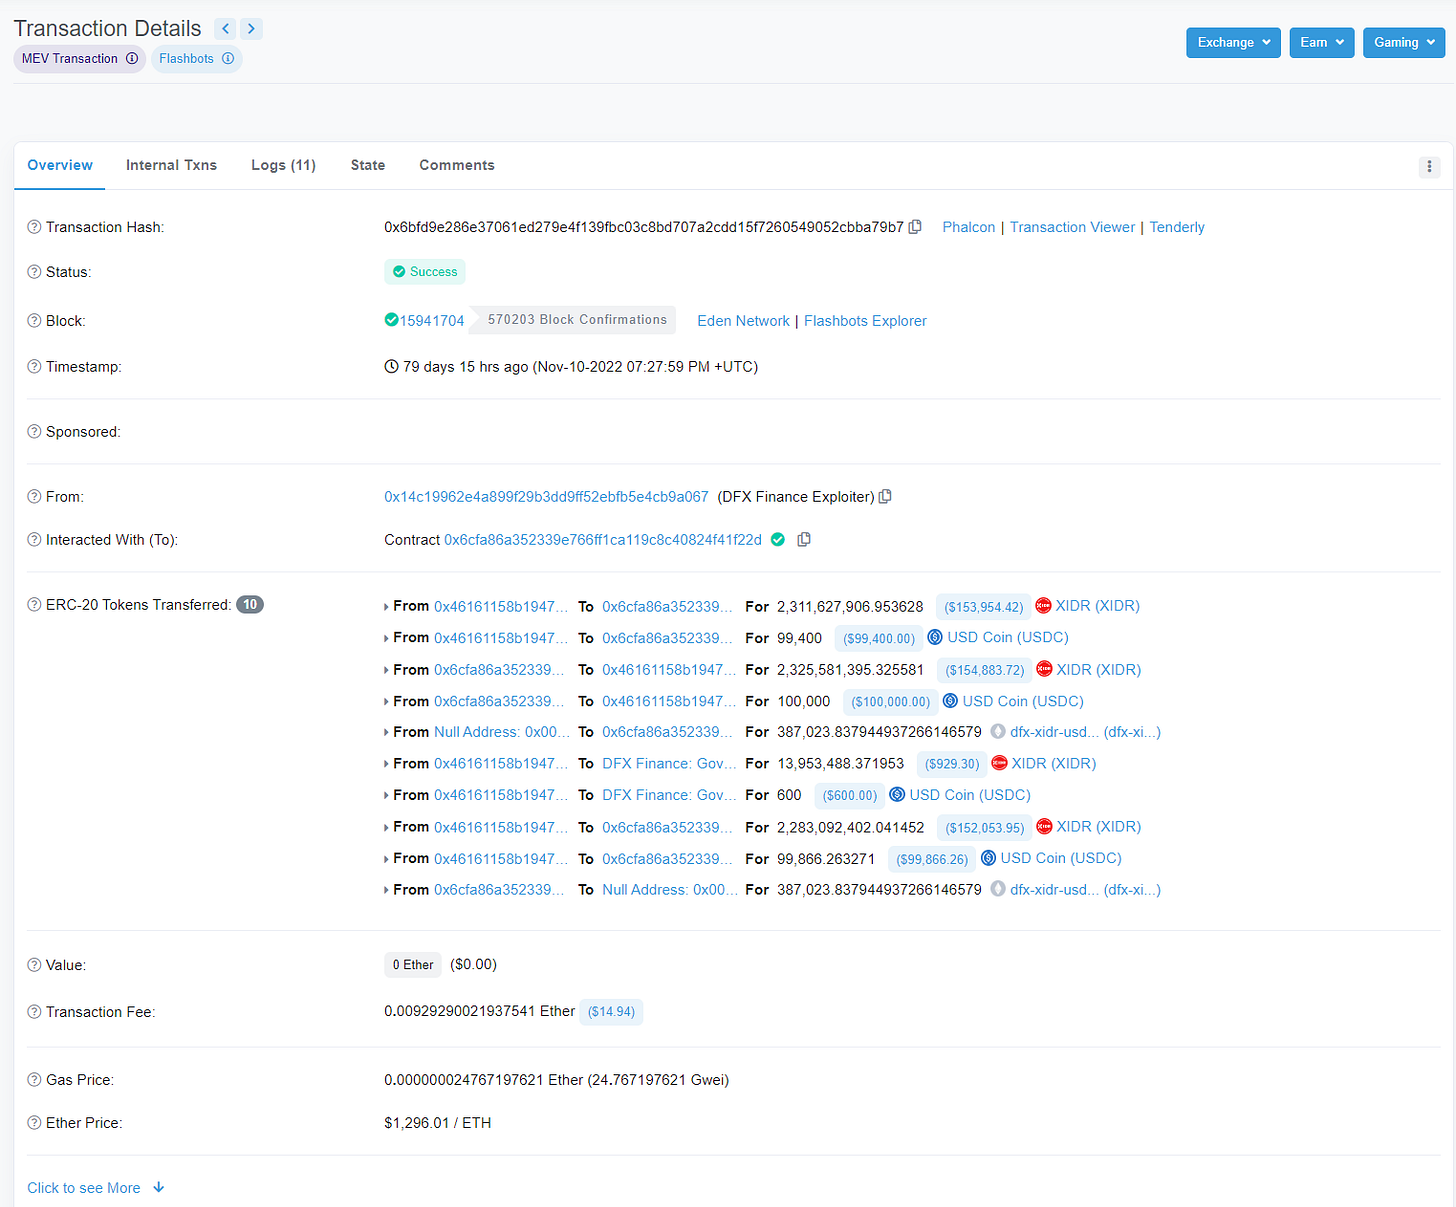Open the Logs (11) tab
Viewport: 1456px width, 1207px height.
click(x=283, y=165)
